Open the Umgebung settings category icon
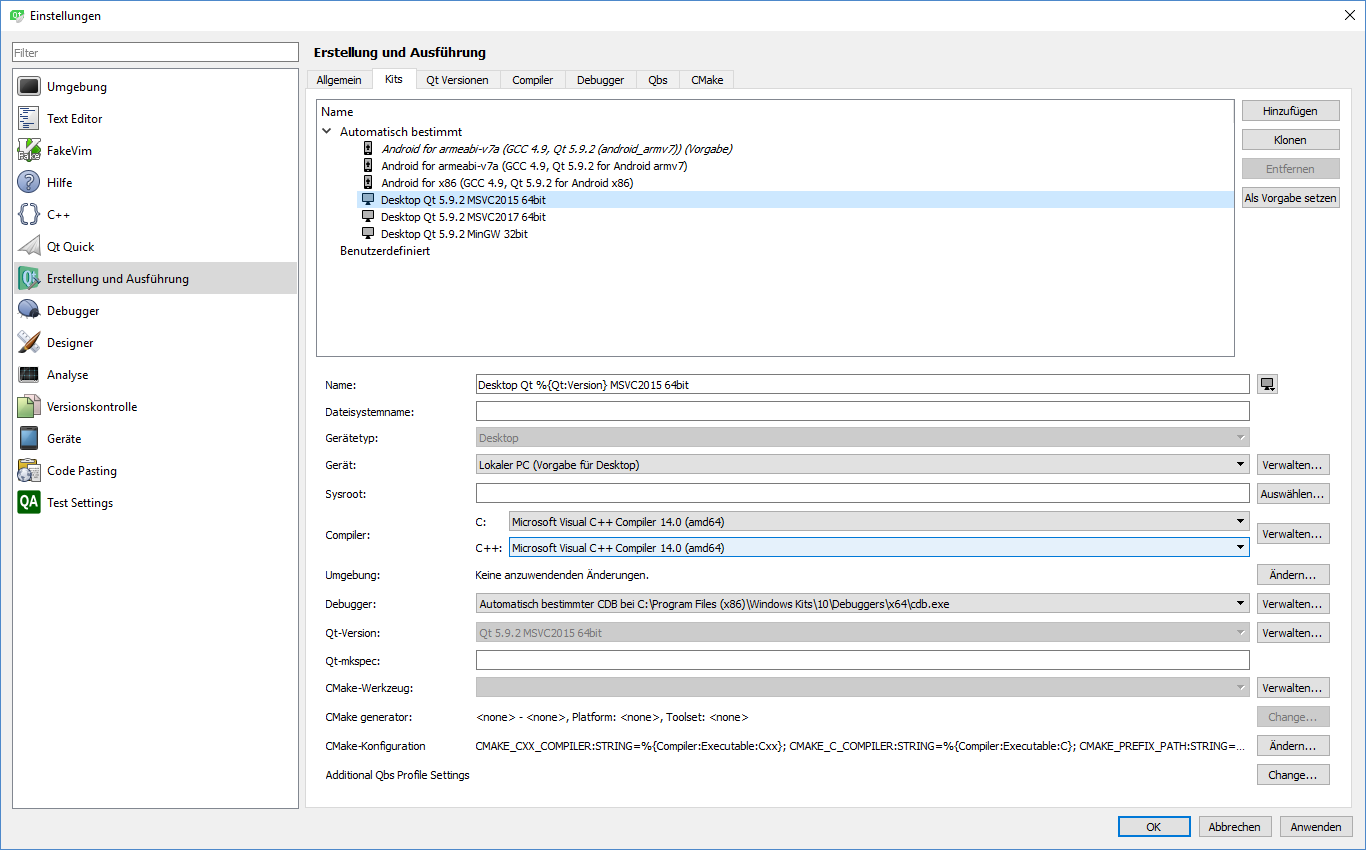 coord(29,87)
